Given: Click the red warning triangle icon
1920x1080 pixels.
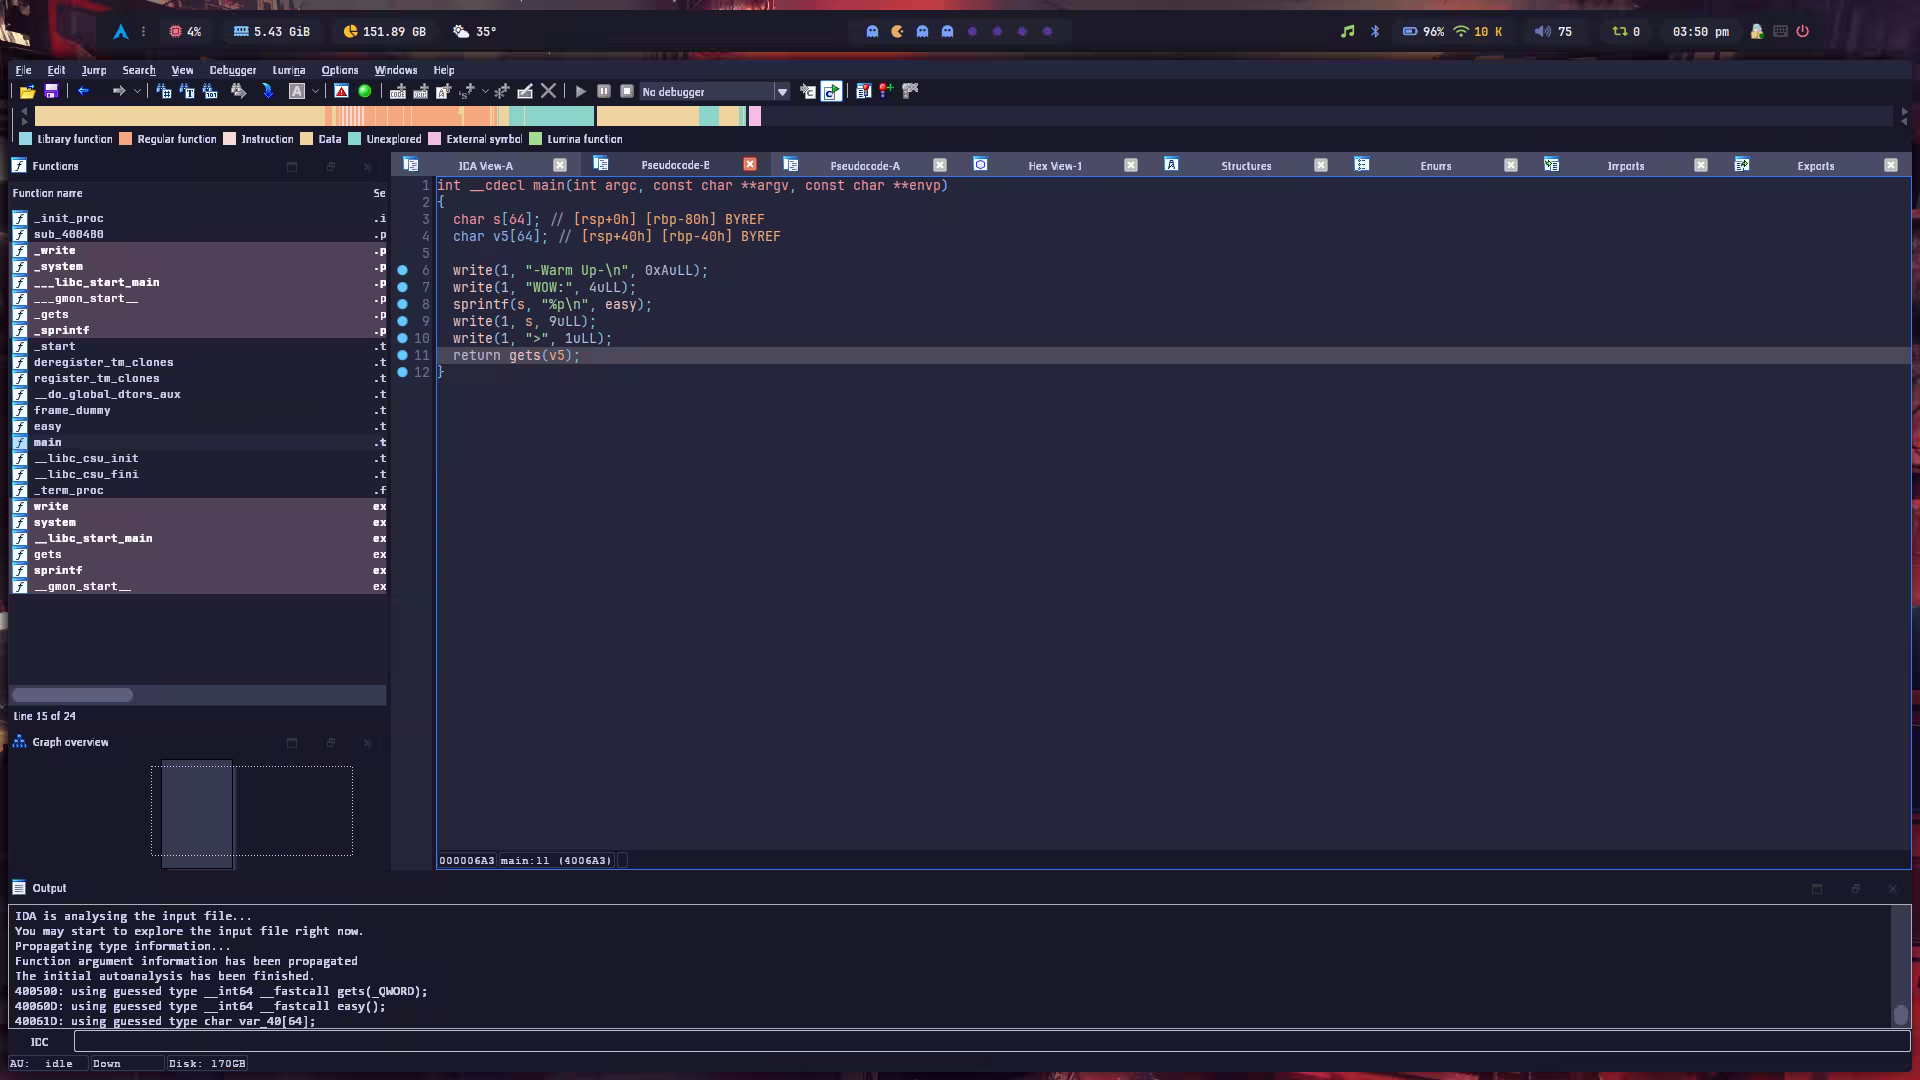Looking at the screenshot, I should pos(341,91).
